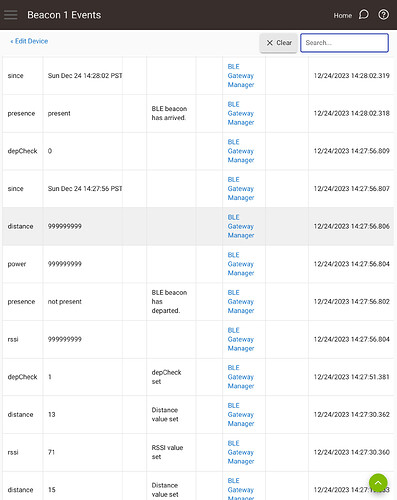Screen dimensions: 397x500
Task: Go to the Home menu item
Action: (x=343, y=15)
